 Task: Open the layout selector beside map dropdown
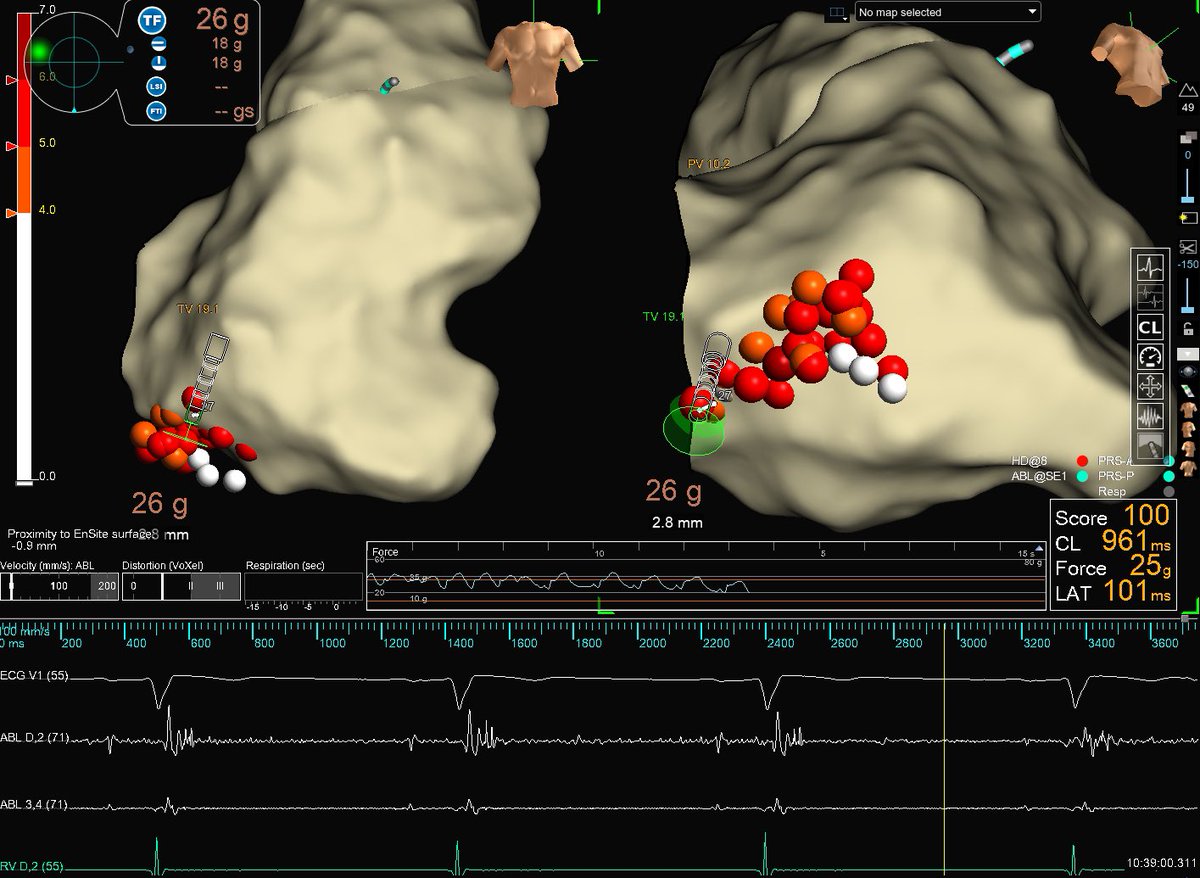pos(836,12)
